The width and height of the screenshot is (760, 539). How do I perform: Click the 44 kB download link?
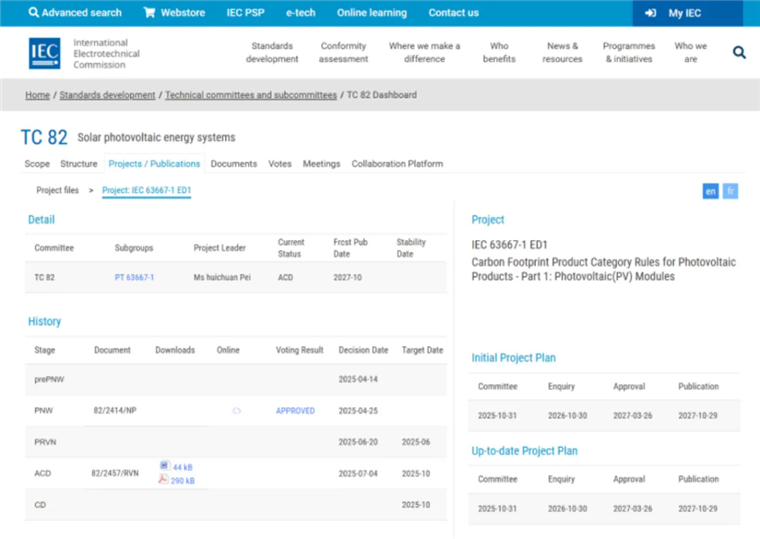click(182, 467)
